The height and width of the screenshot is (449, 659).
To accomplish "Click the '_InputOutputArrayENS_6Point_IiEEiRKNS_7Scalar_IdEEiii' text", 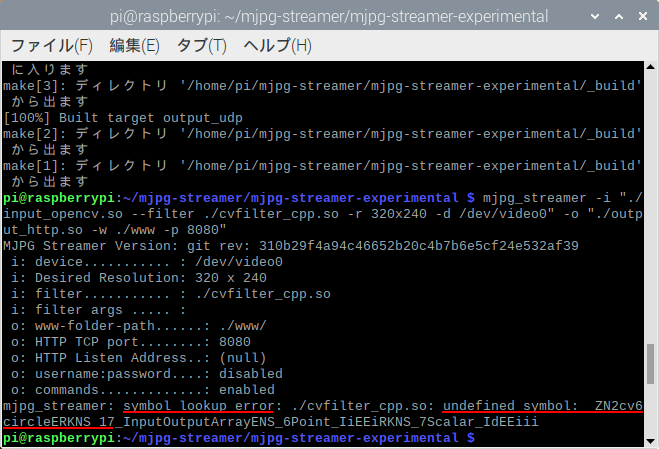I will click(326, 422).
